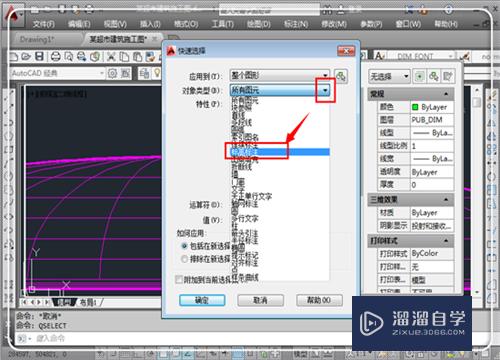Screen dimensions: 500x360
Task: Open the 标注(N) menu
Action: (x=296, y=24)
